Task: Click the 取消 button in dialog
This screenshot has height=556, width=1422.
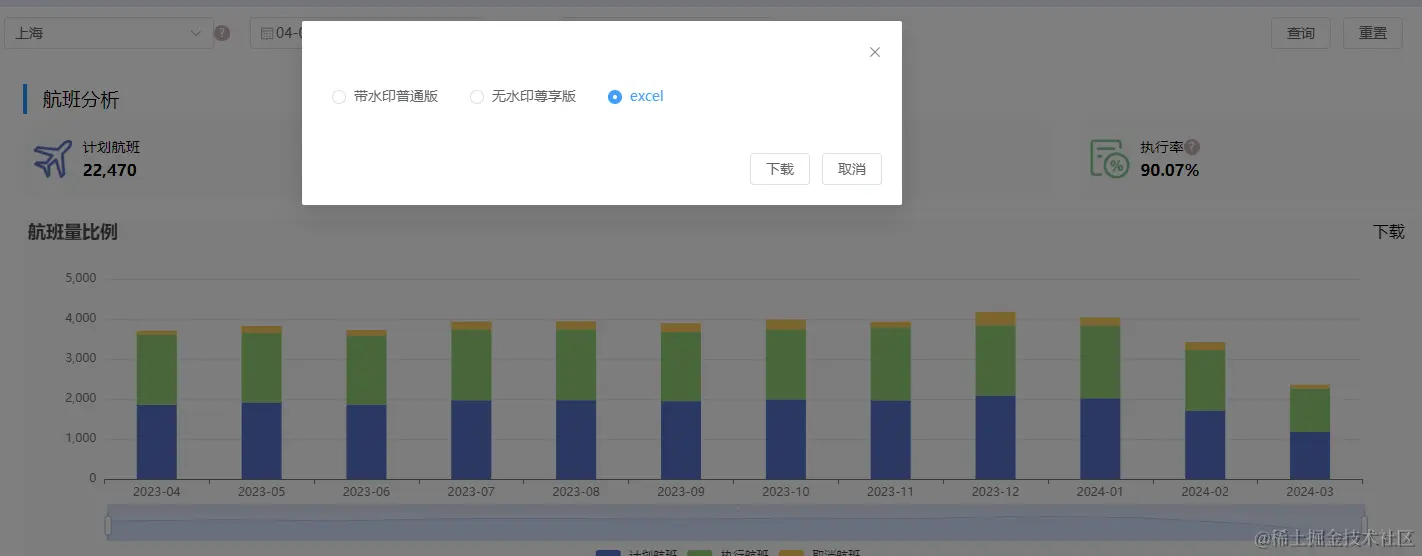Action: pyautogui.click(x=852, y=169)
